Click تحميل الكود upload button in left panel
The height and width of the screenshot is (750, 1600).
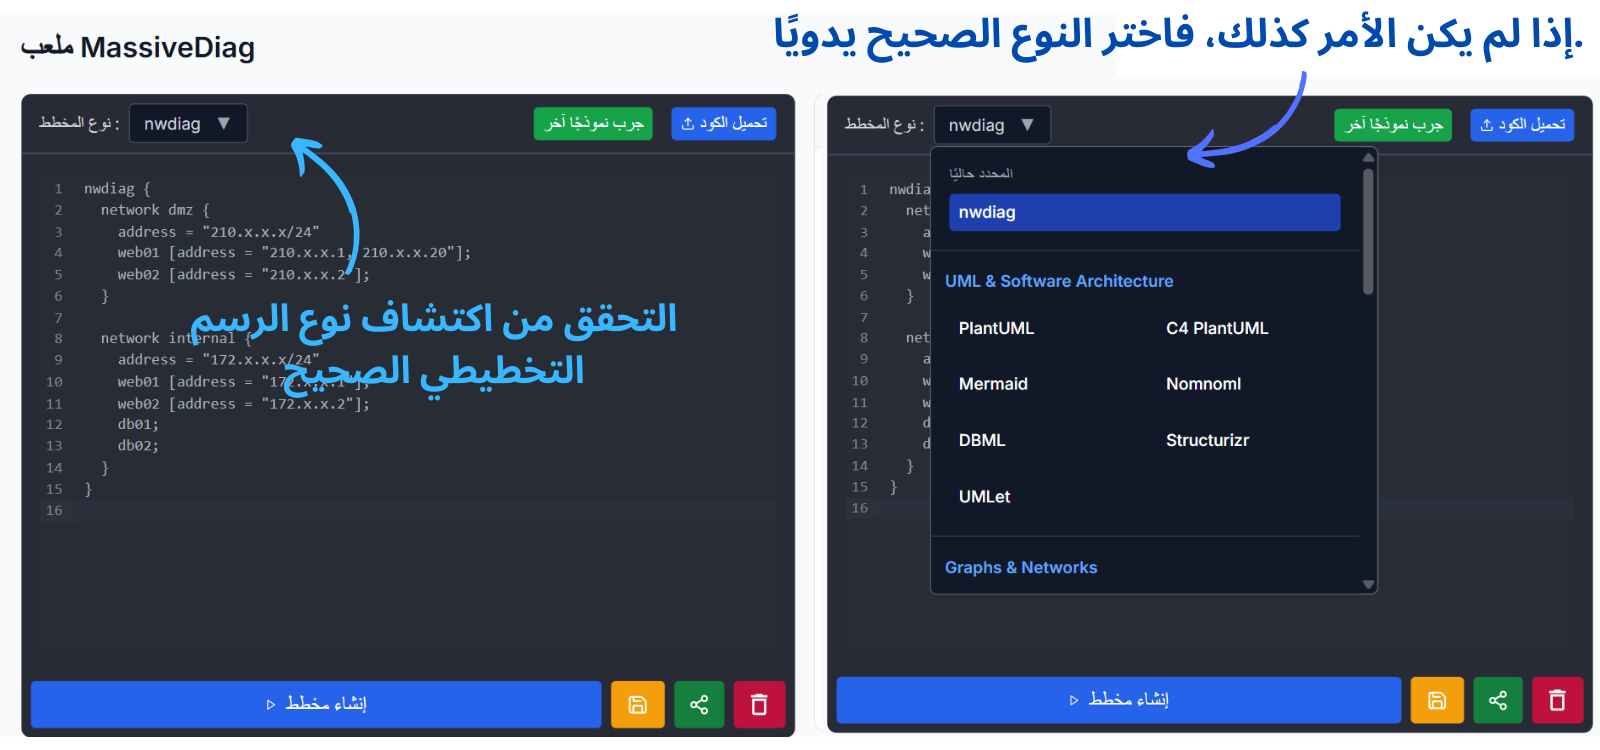(724, 123)
